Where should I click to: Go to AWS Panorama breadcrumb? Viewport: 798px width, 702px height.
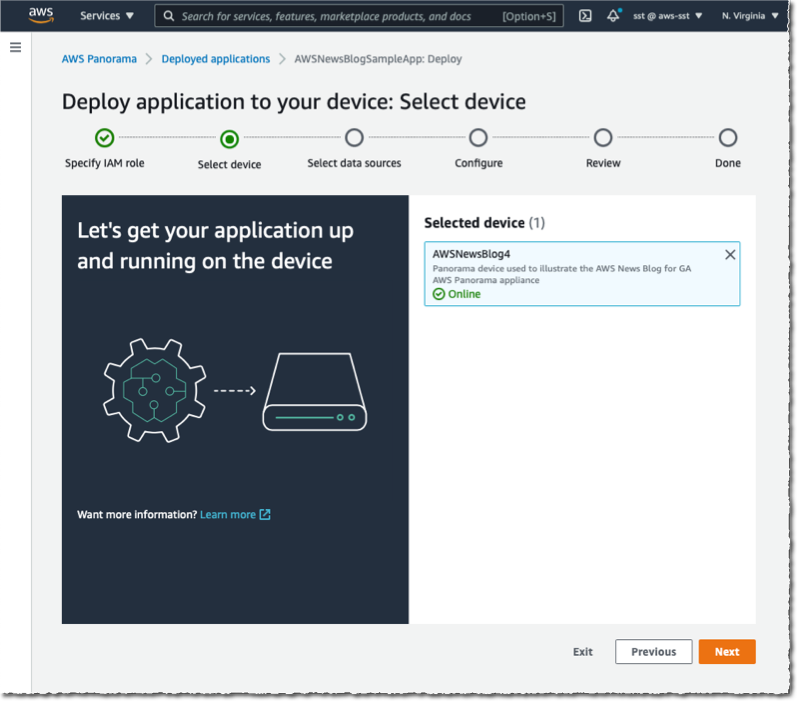pyautogui.click(x=99, y=59)
